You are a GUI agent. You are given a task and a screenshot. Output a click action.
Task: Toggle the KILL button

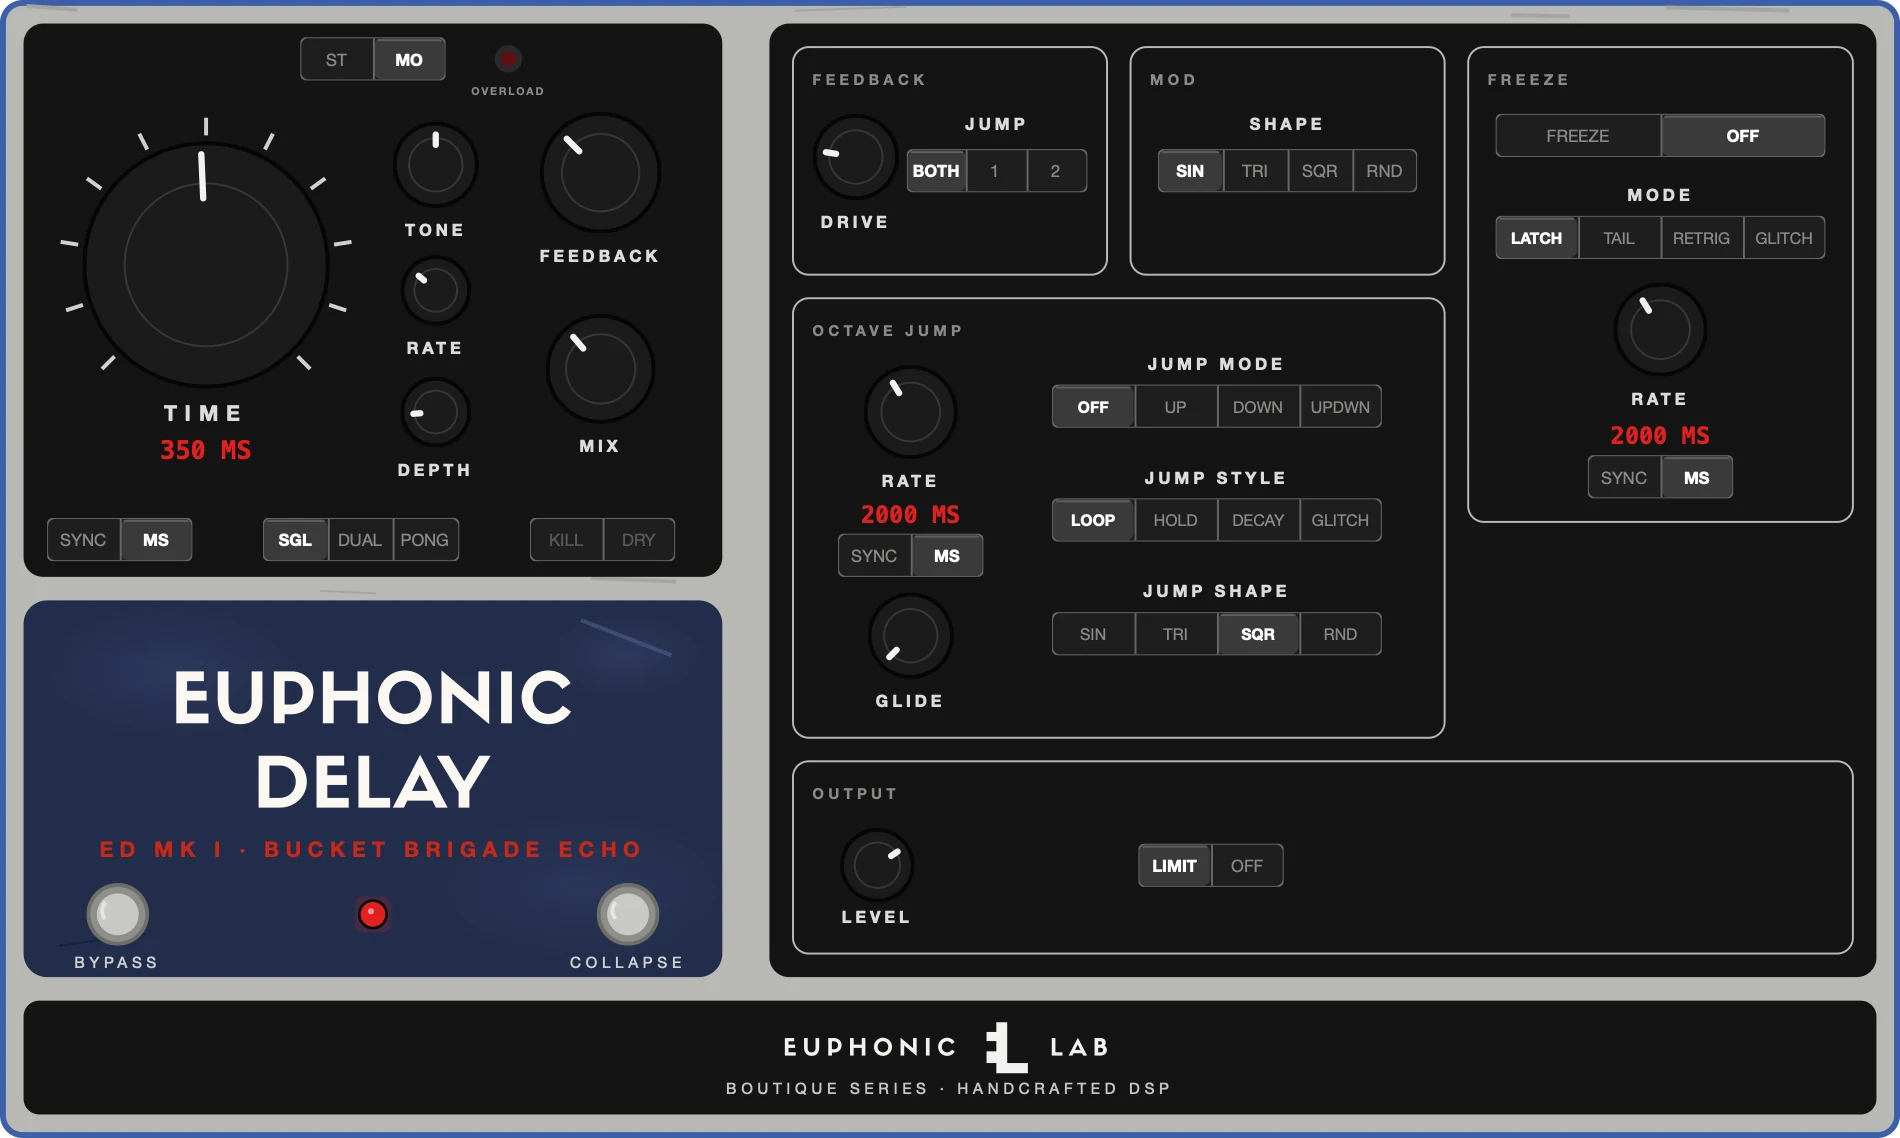tap(566, 540)
